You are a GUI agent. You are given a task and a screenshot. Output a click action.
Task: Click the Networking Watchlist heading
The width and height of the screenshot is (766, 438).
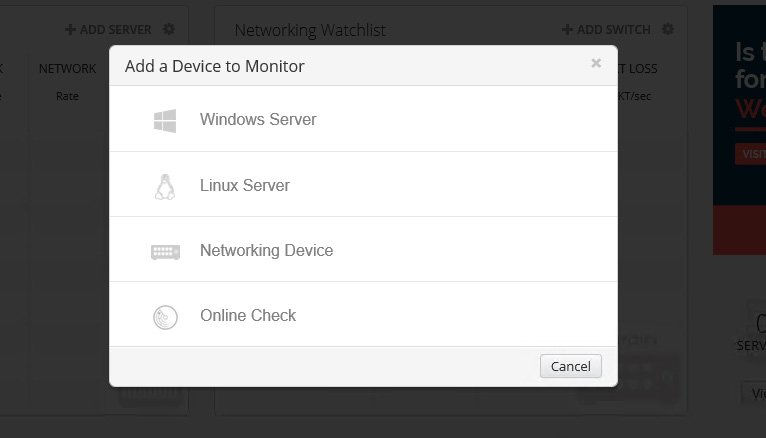[310, 31]
